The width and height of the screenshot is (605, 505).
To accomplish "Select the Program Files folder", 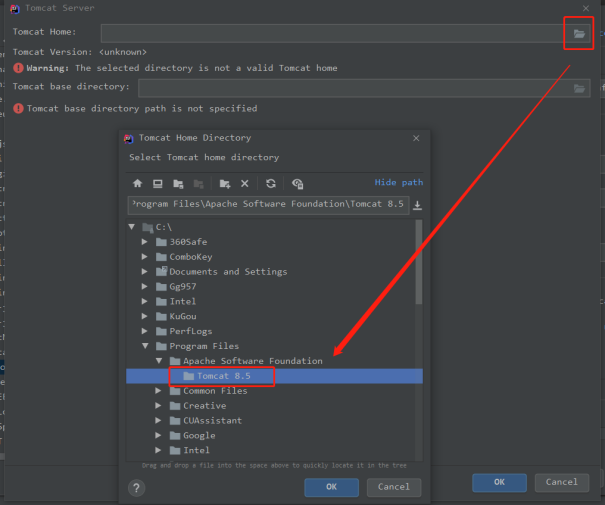I will (274, 346).
